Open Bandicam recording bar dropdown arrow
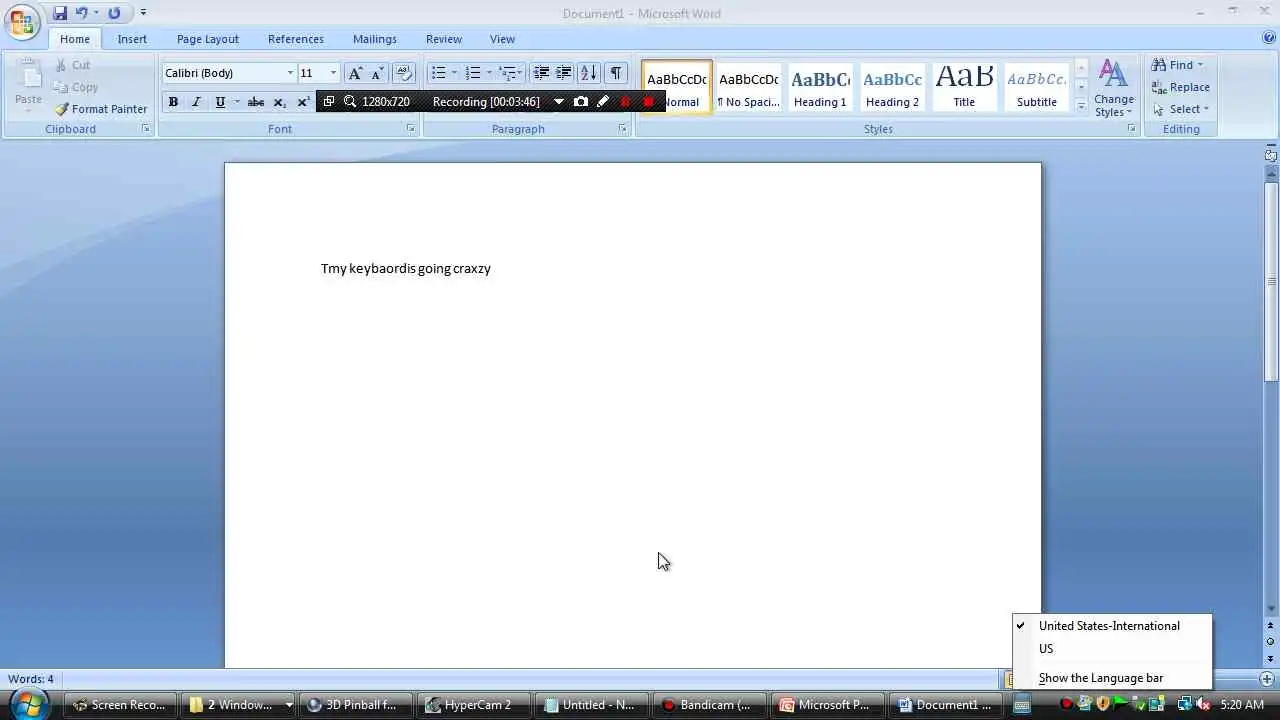This screenshot has height=720, width=1280. 558,102
